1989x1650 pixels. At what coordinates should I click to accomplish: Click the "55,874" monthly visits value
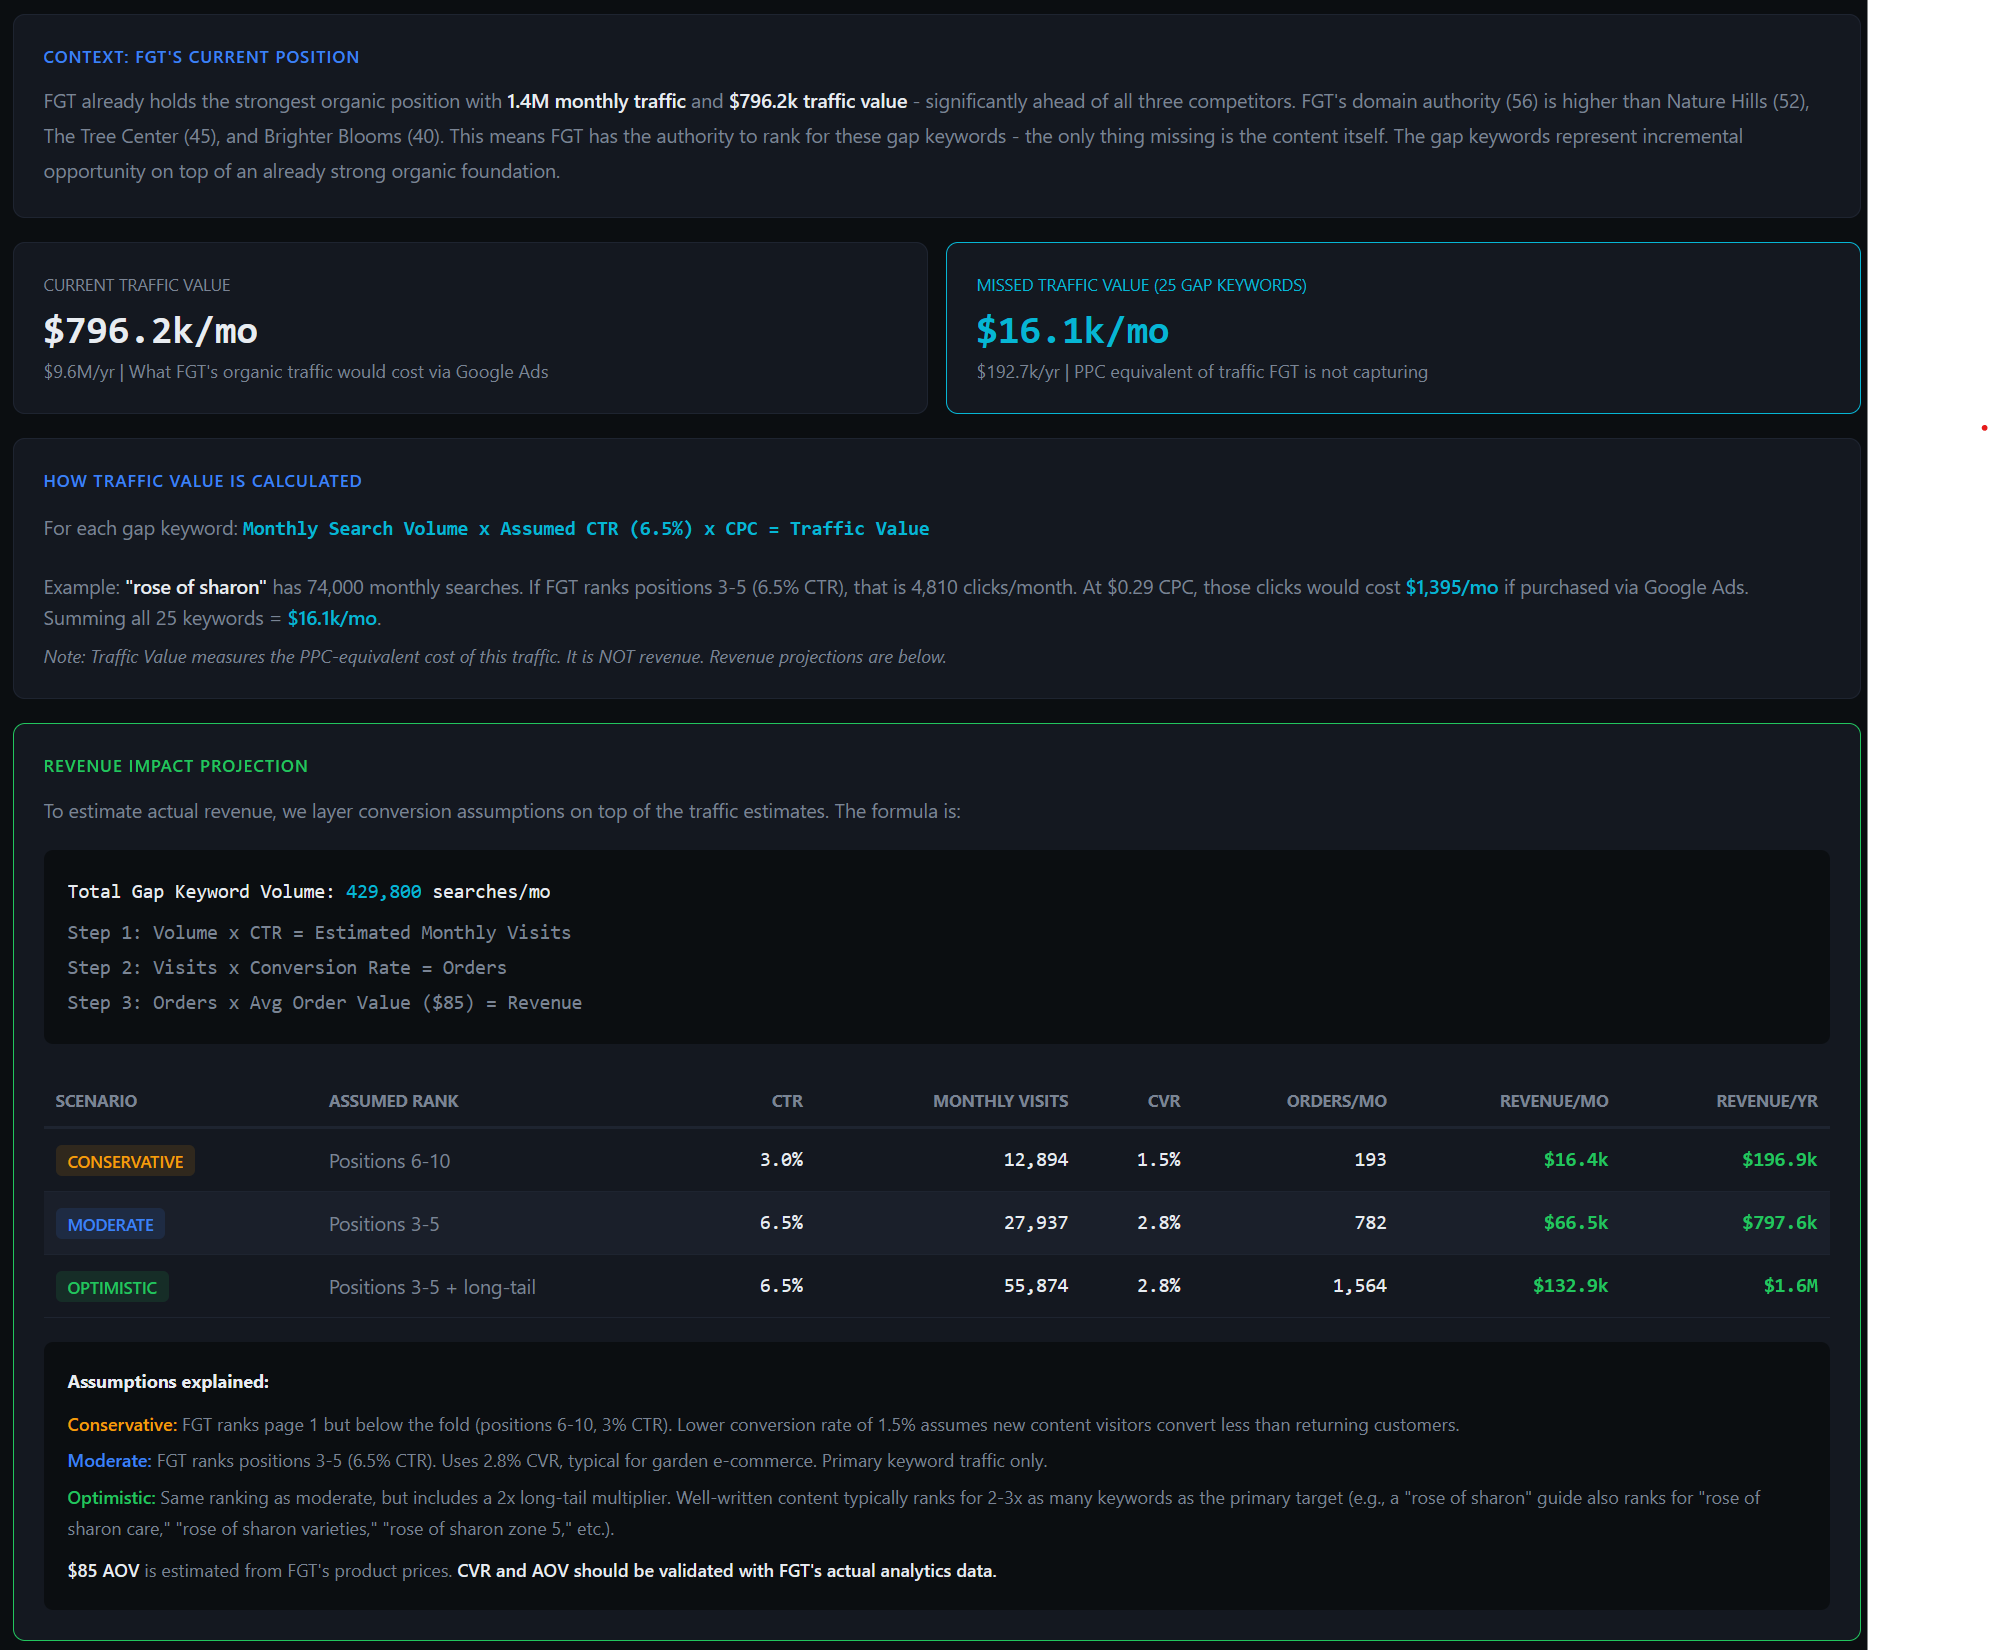[x=1036, y=1285]
